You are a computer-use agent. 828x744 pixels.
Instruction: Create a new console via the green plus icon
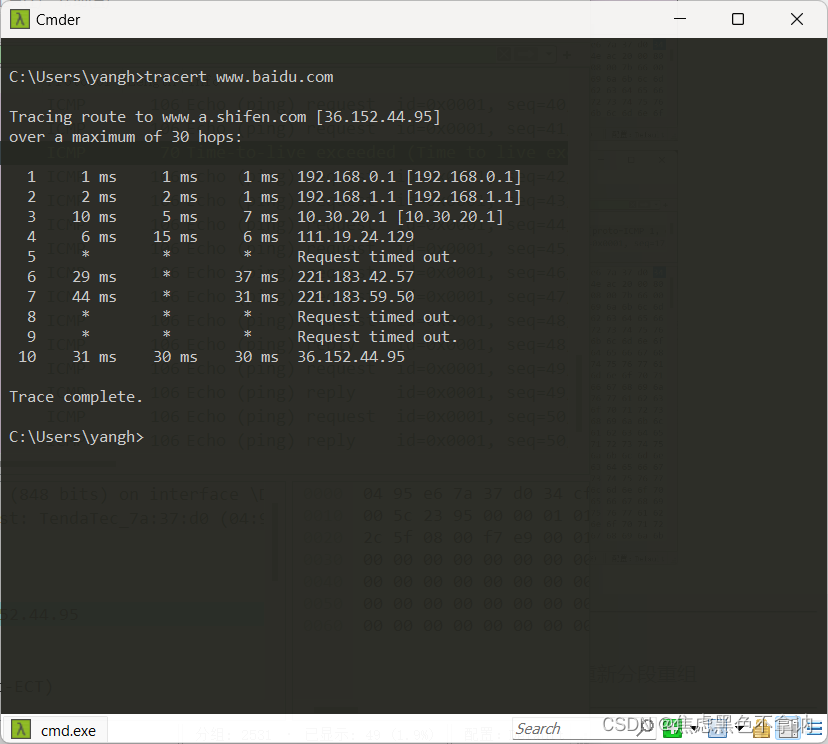673,728
